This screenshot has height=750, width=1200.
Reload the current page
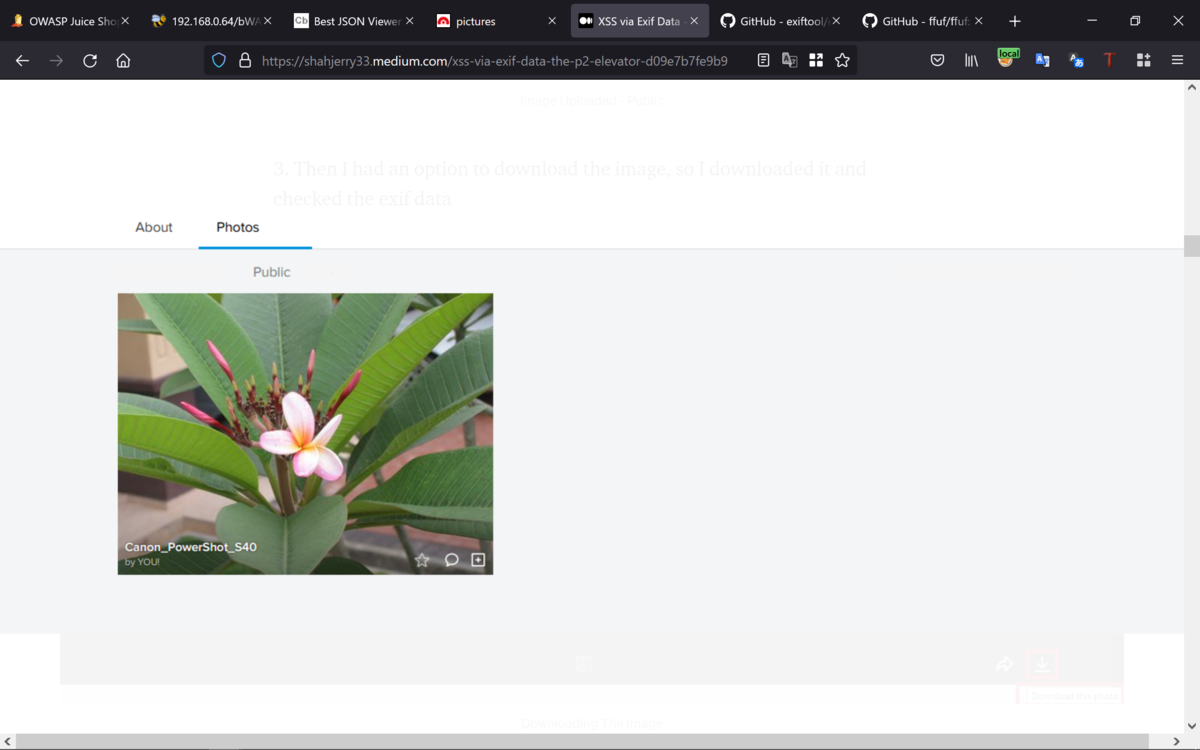[90, 61]
